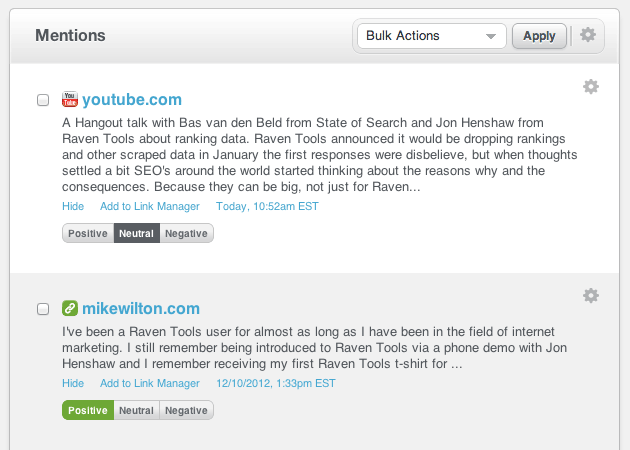Set mikewilton.com mention sentiment to Neutral
The height and width of the screenshot is (450, 630).
pos(137,410)
